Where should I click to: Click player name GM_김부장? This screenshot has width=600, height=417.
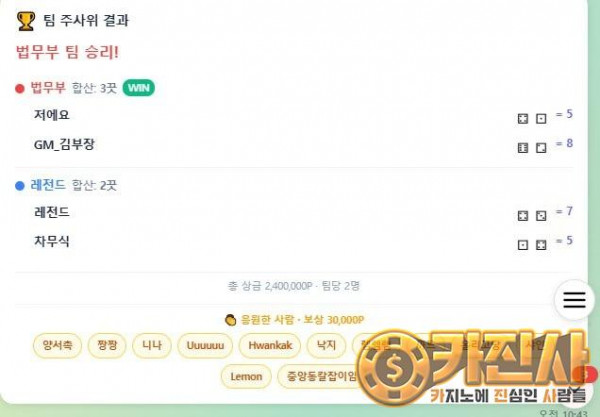[64, 145]
